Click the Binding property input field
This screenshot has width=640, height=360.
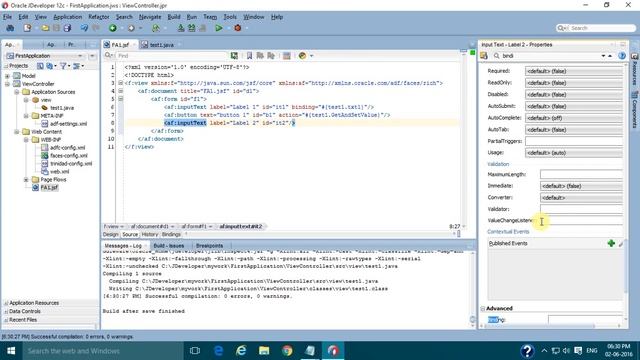pyautogui.click(x=585, y=320)
